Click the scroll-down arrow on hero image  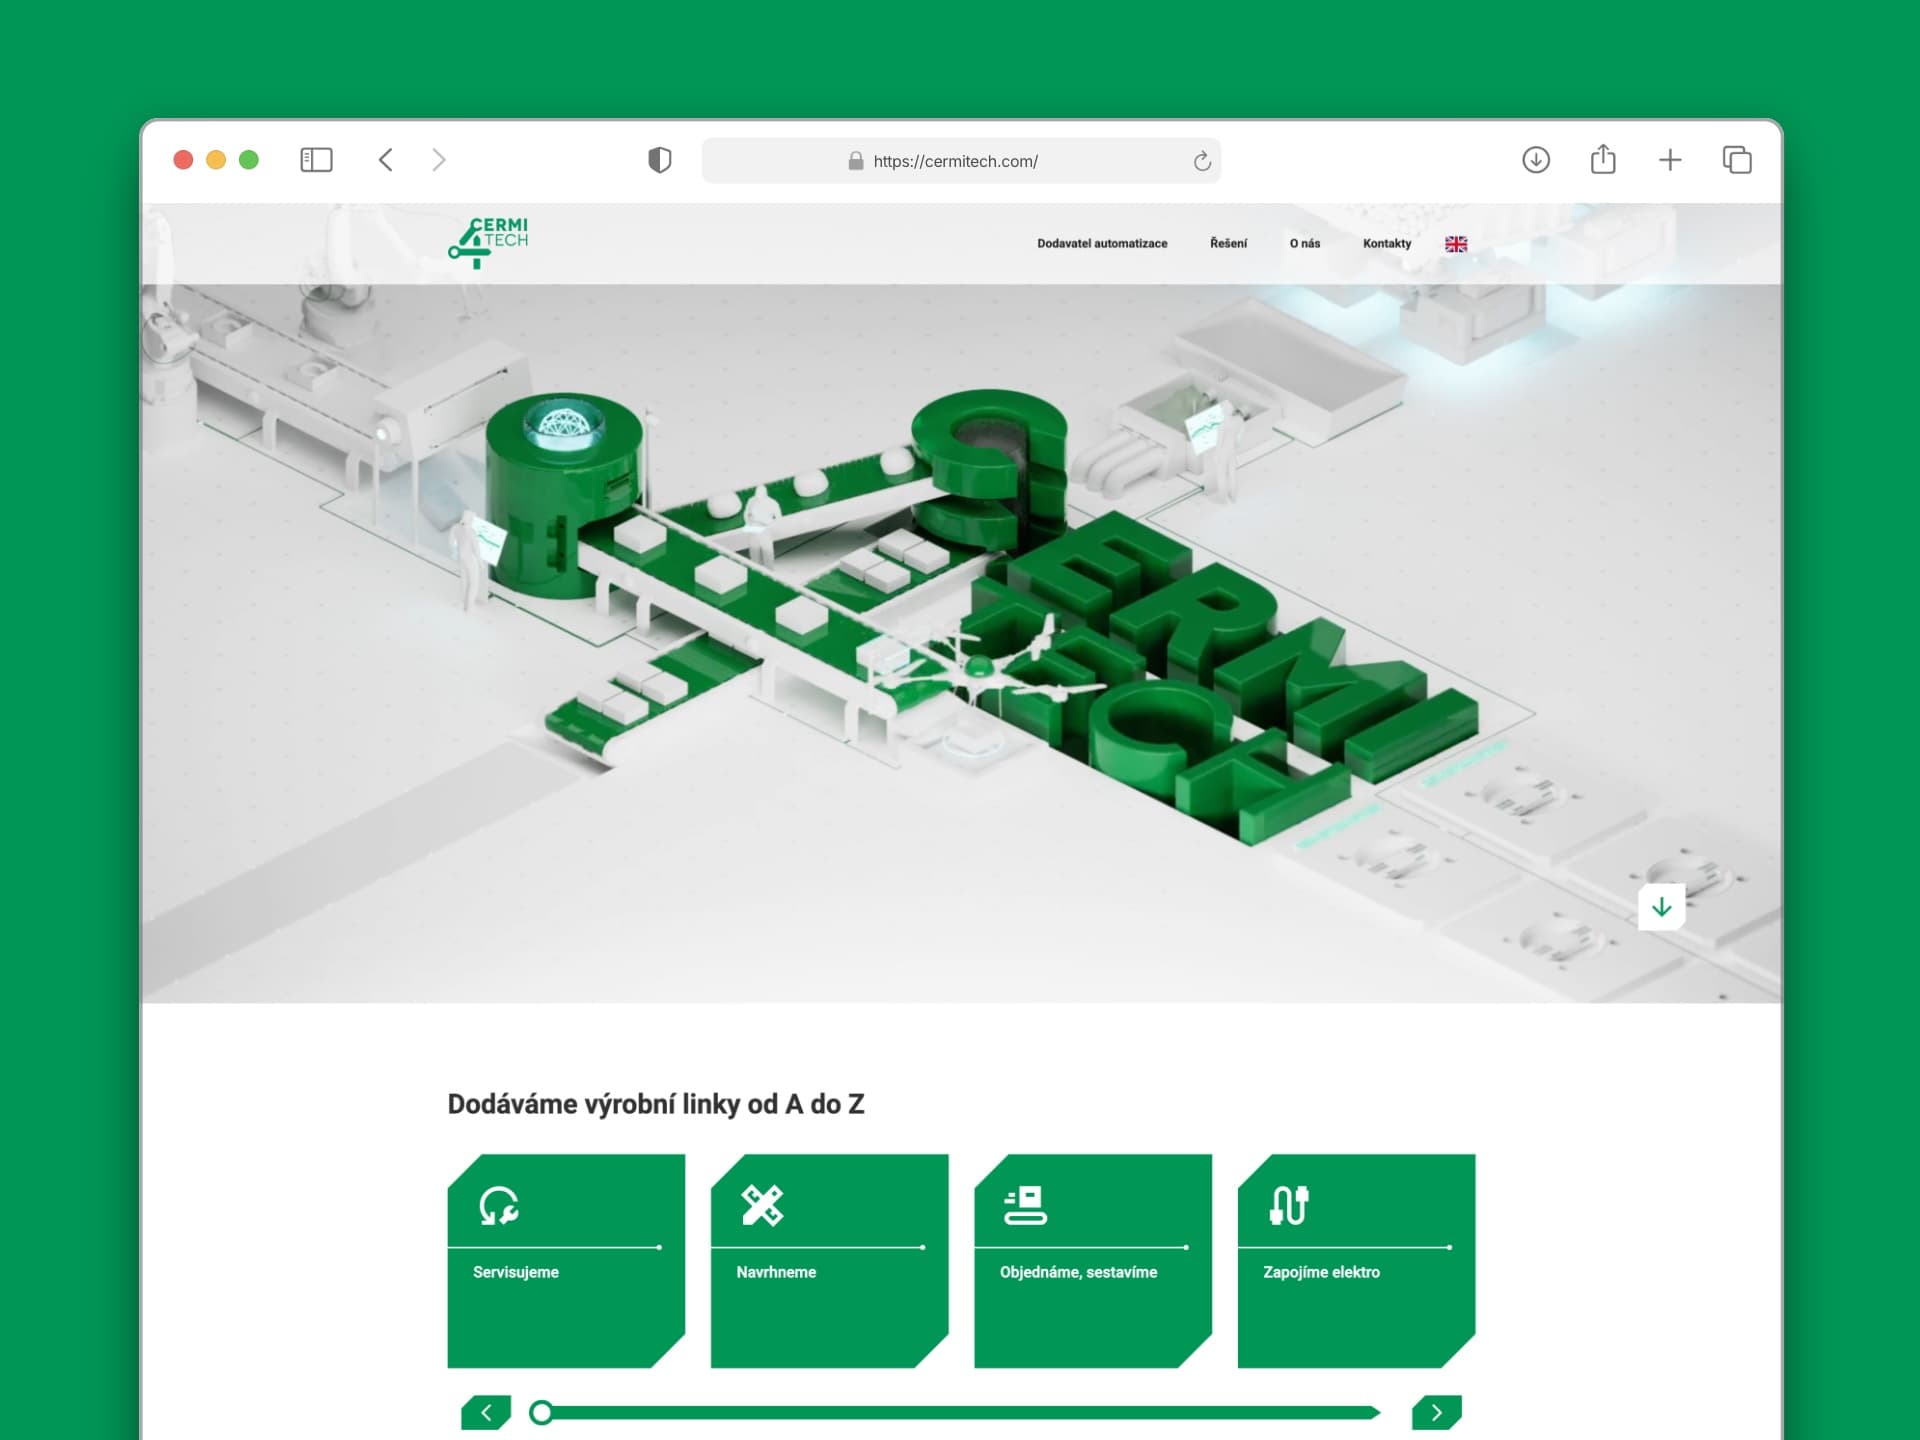point(1660,908)
